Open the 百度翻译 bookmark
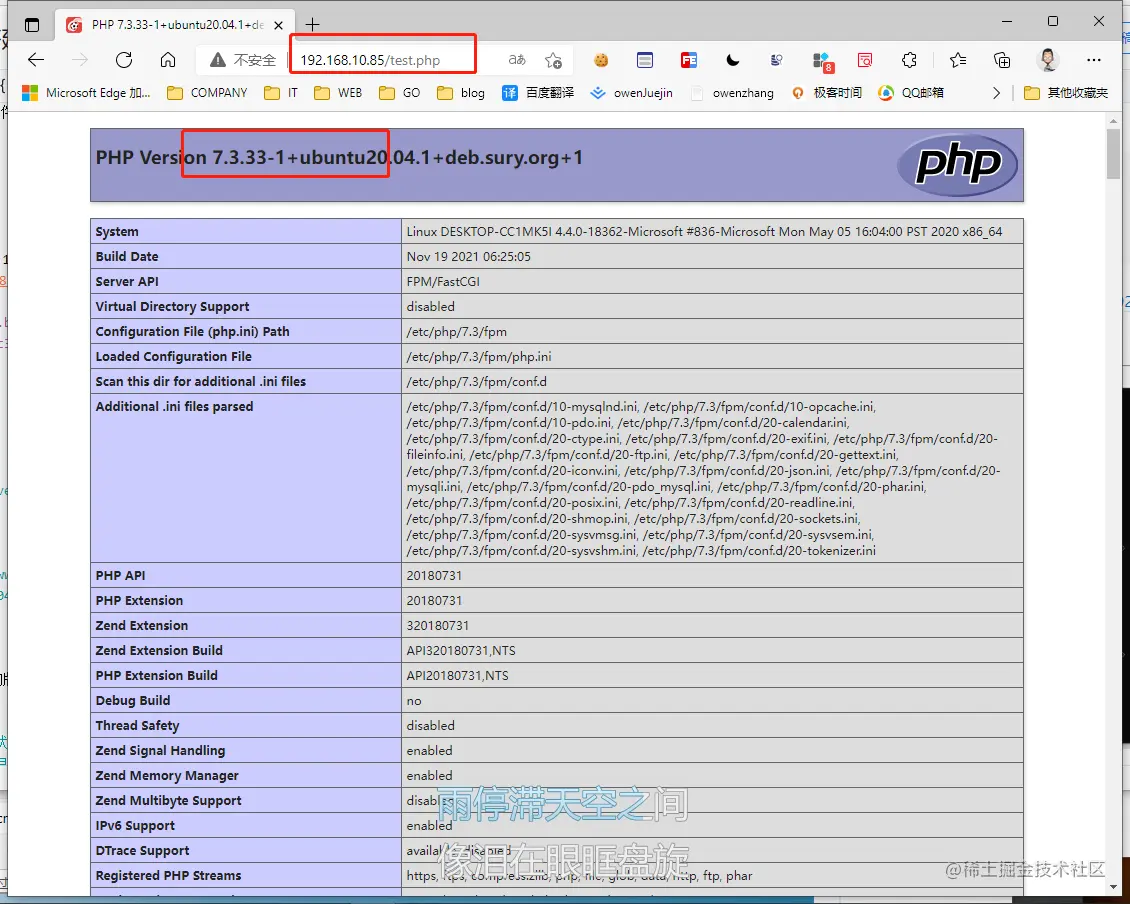This screenshot has height=904, width=1130. (538, 93)
